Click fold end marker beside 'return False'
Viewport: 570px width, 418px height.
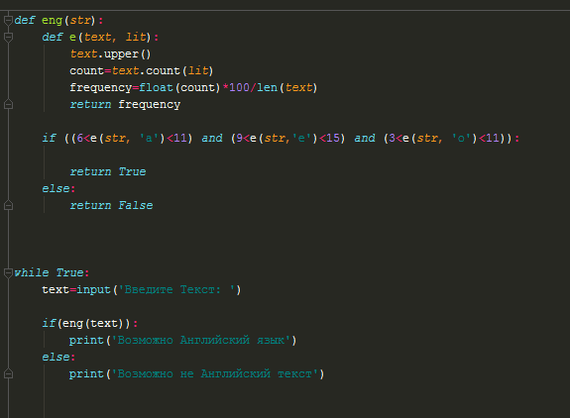click(8, 206)
